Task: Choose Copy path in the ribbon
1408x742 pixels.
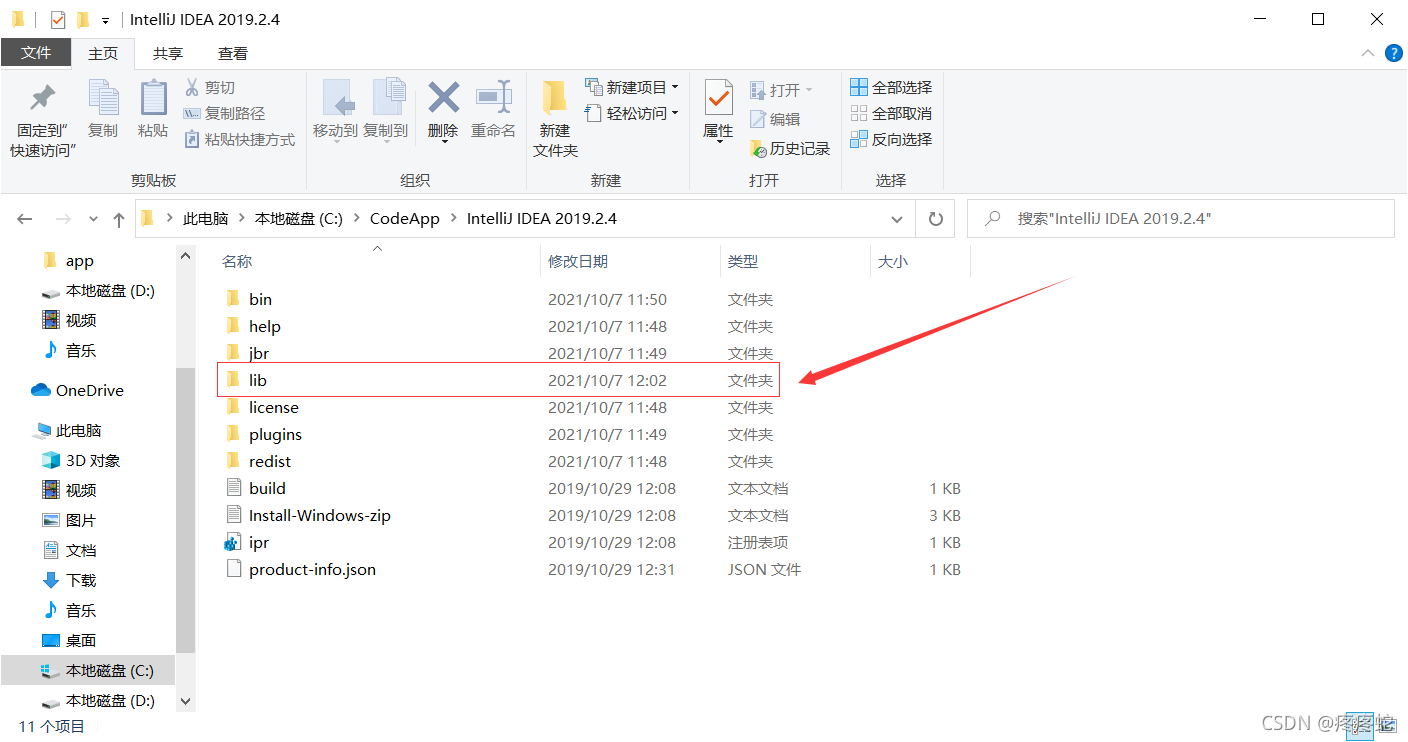Action: pos(225,114)
